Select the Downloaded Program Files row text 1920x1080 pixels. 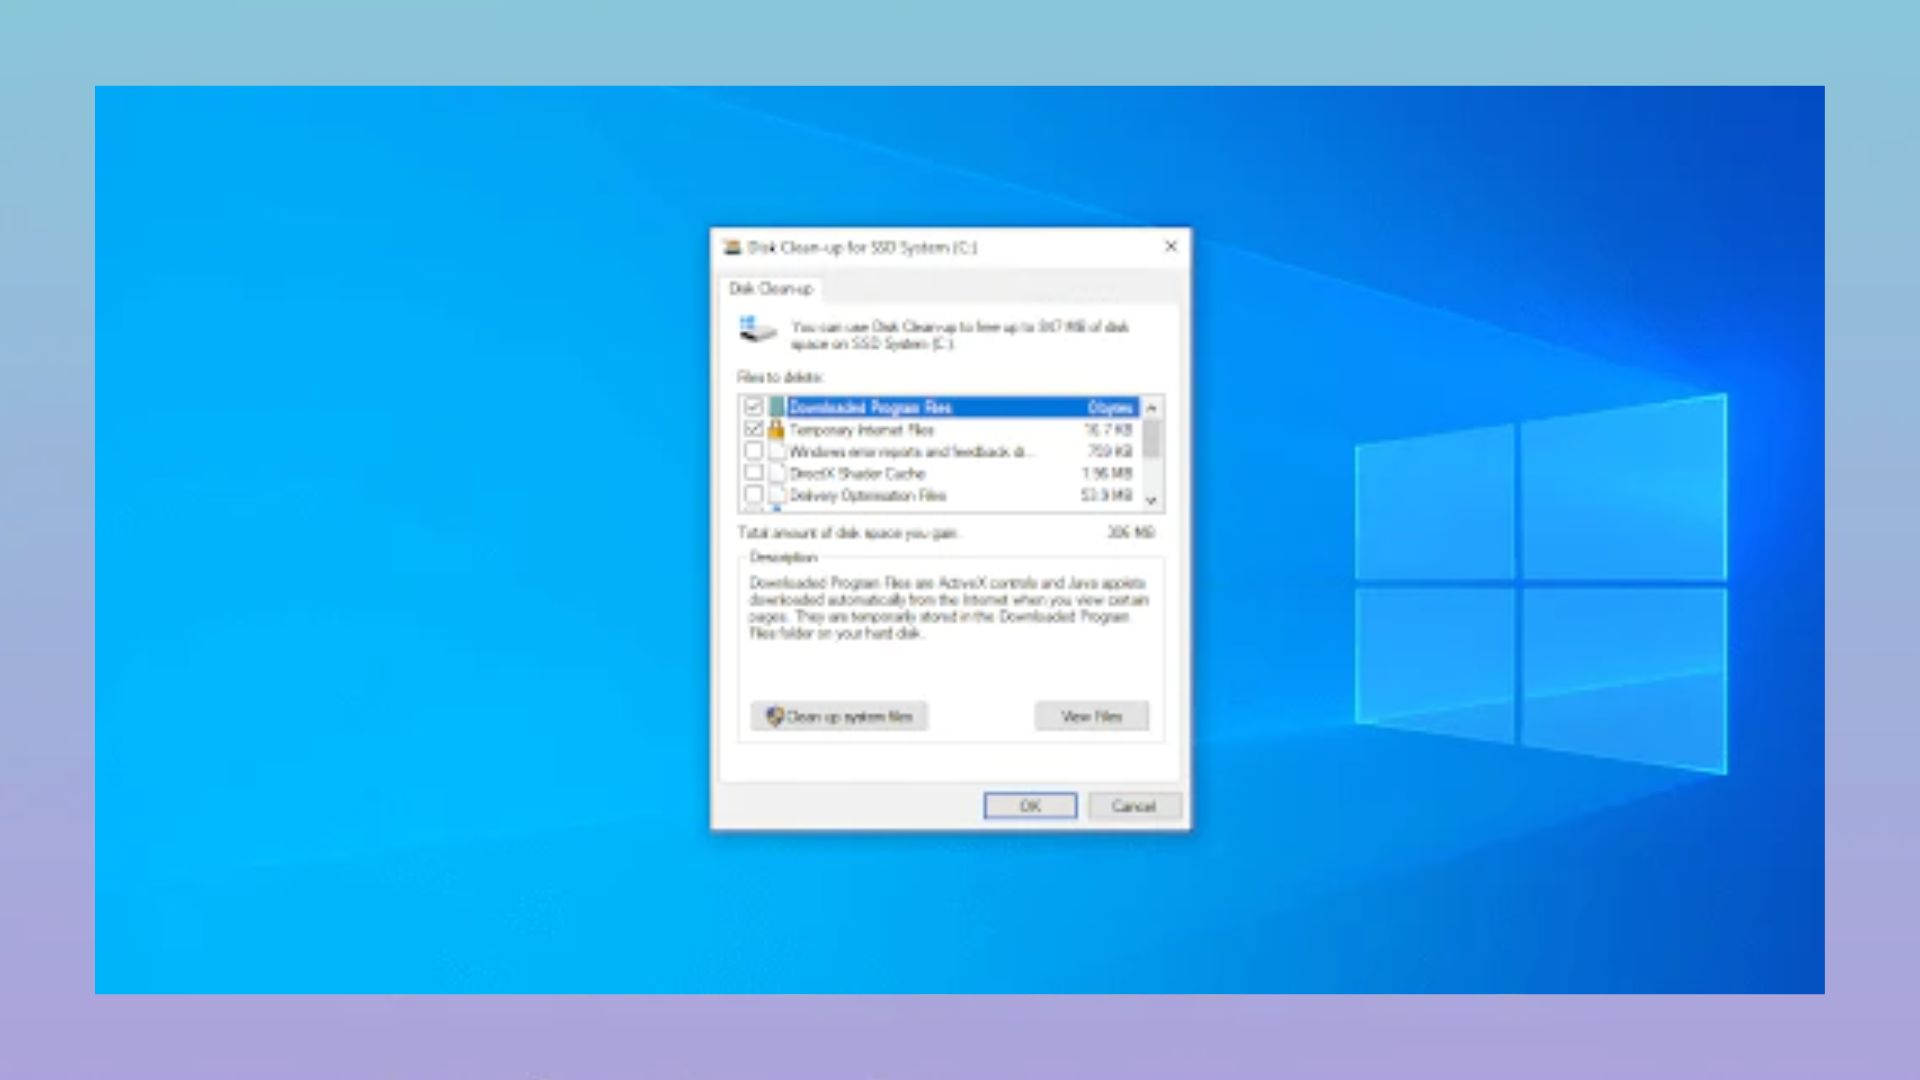870,407
